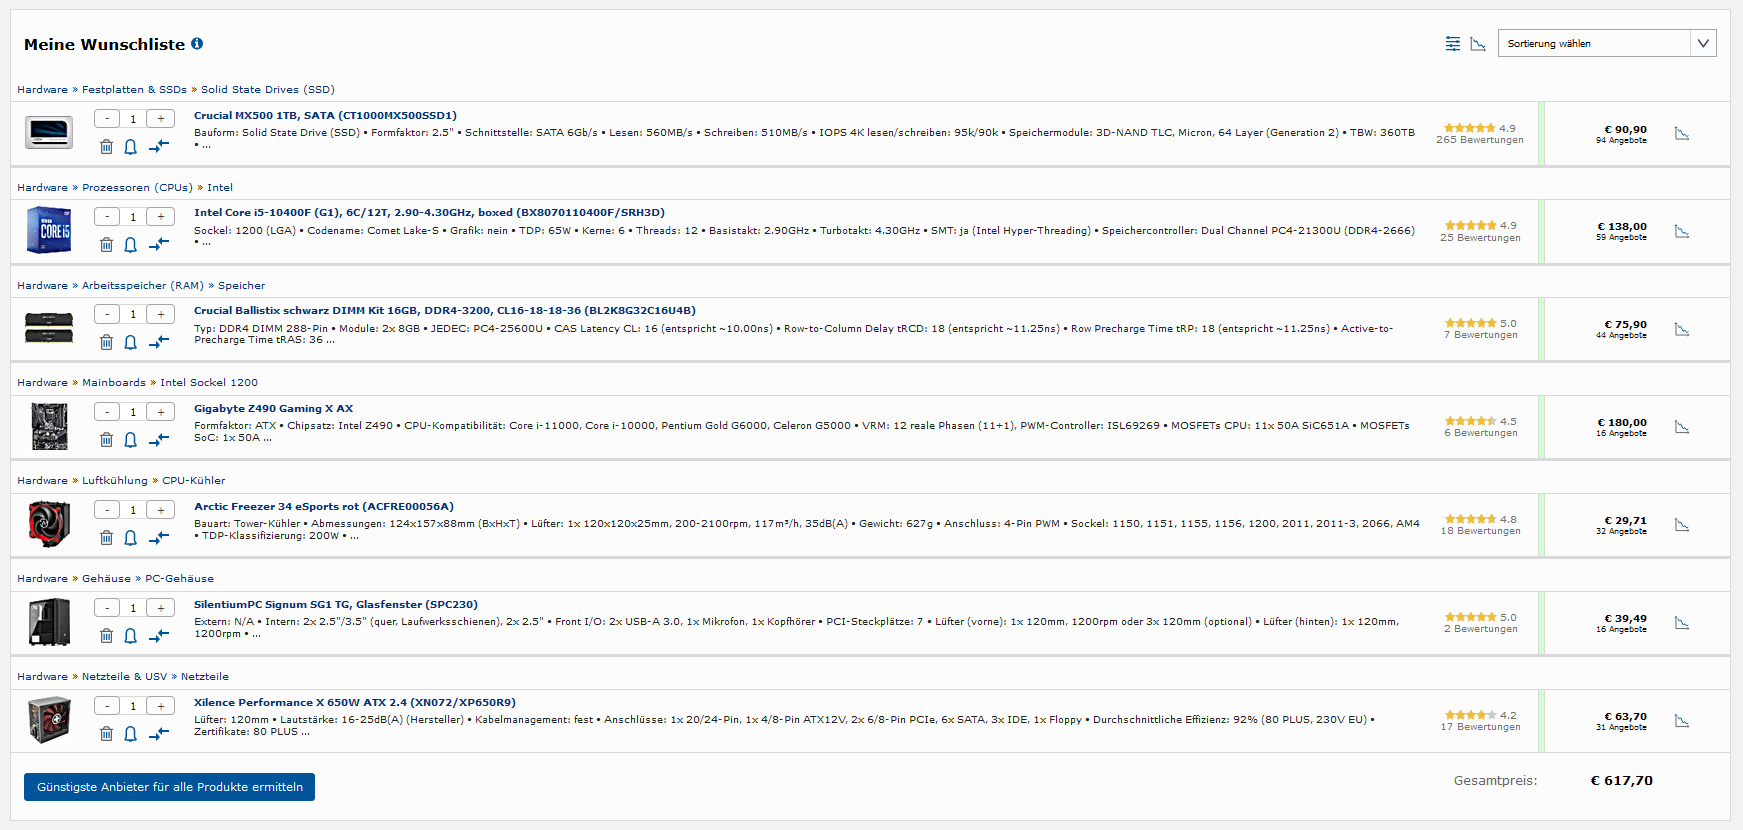Click info icon beside Meine Wunschliste
Viewport: 1743px width, 830px height.
(197, 43)
